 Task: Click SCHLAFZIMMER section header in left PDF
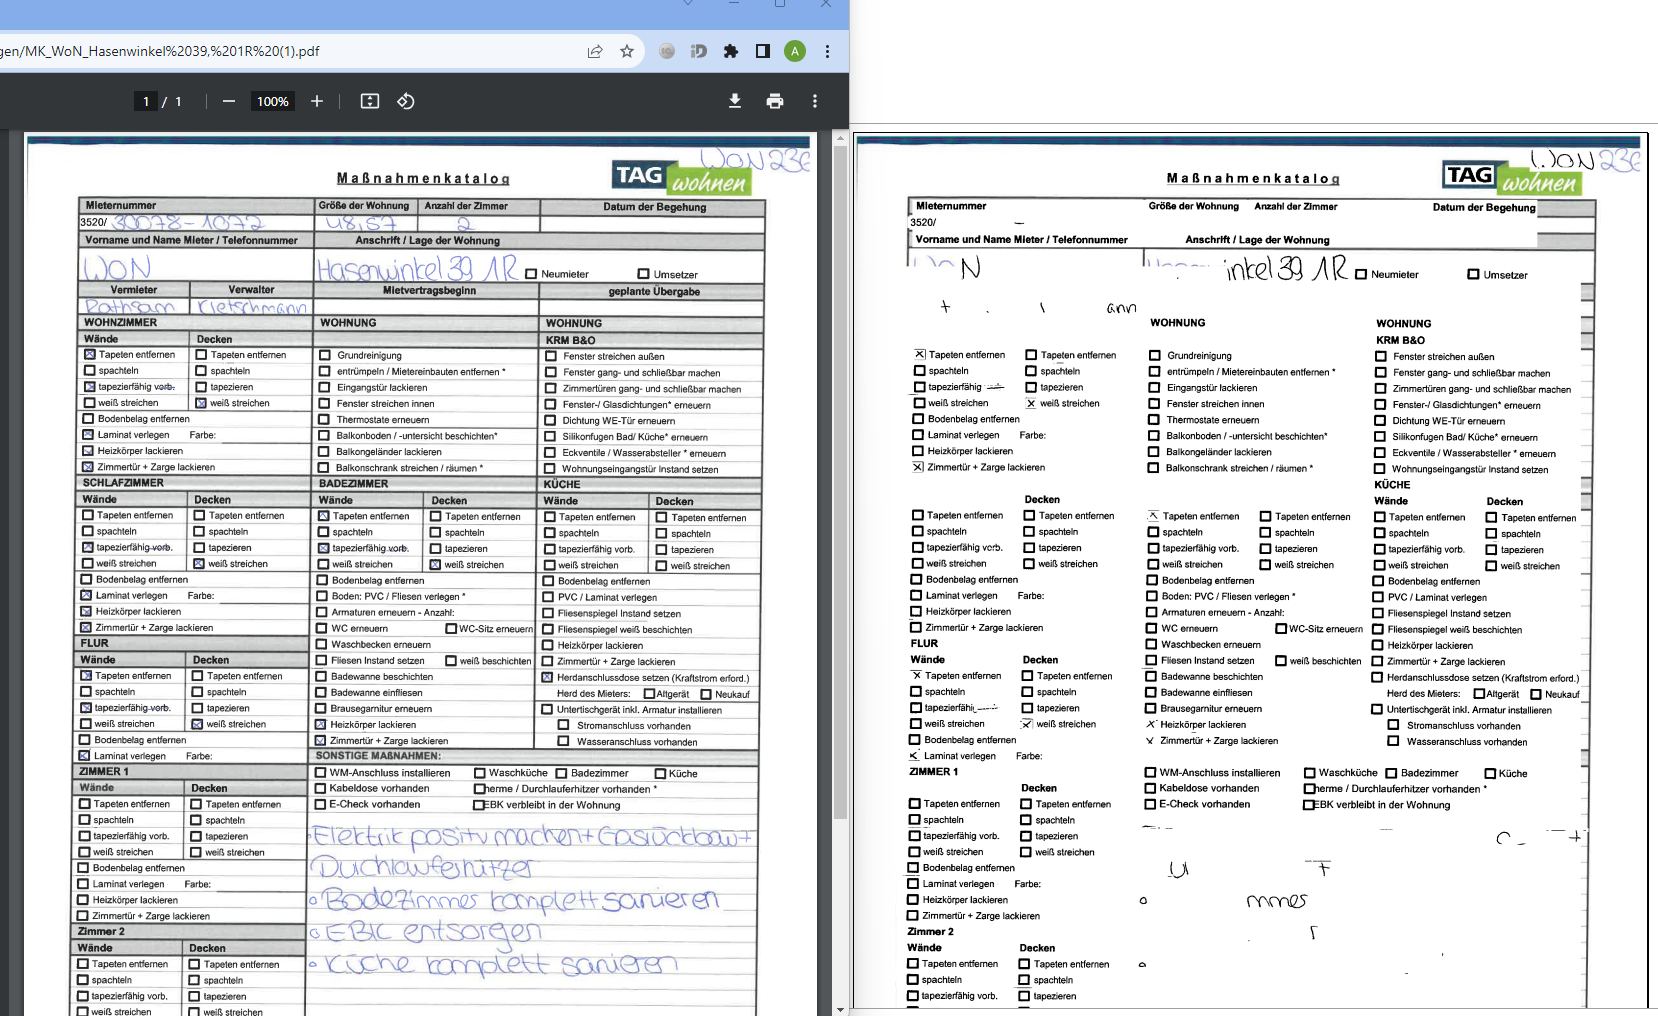[x=123, y=483]
